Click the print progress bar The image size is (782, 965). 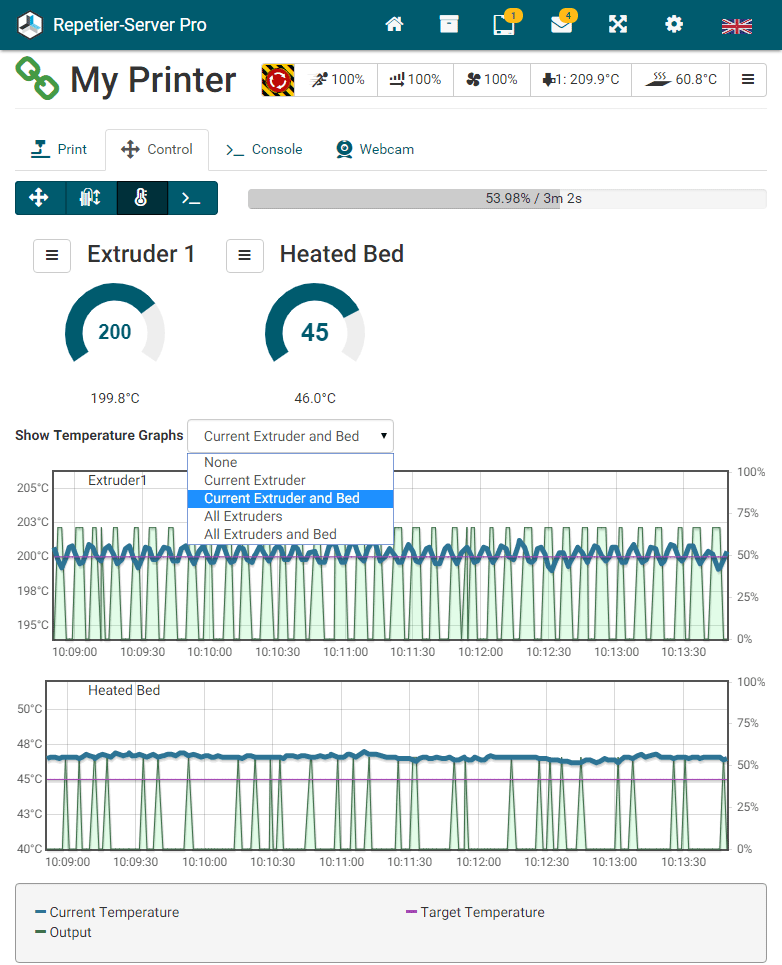click(x=507, y=198)
